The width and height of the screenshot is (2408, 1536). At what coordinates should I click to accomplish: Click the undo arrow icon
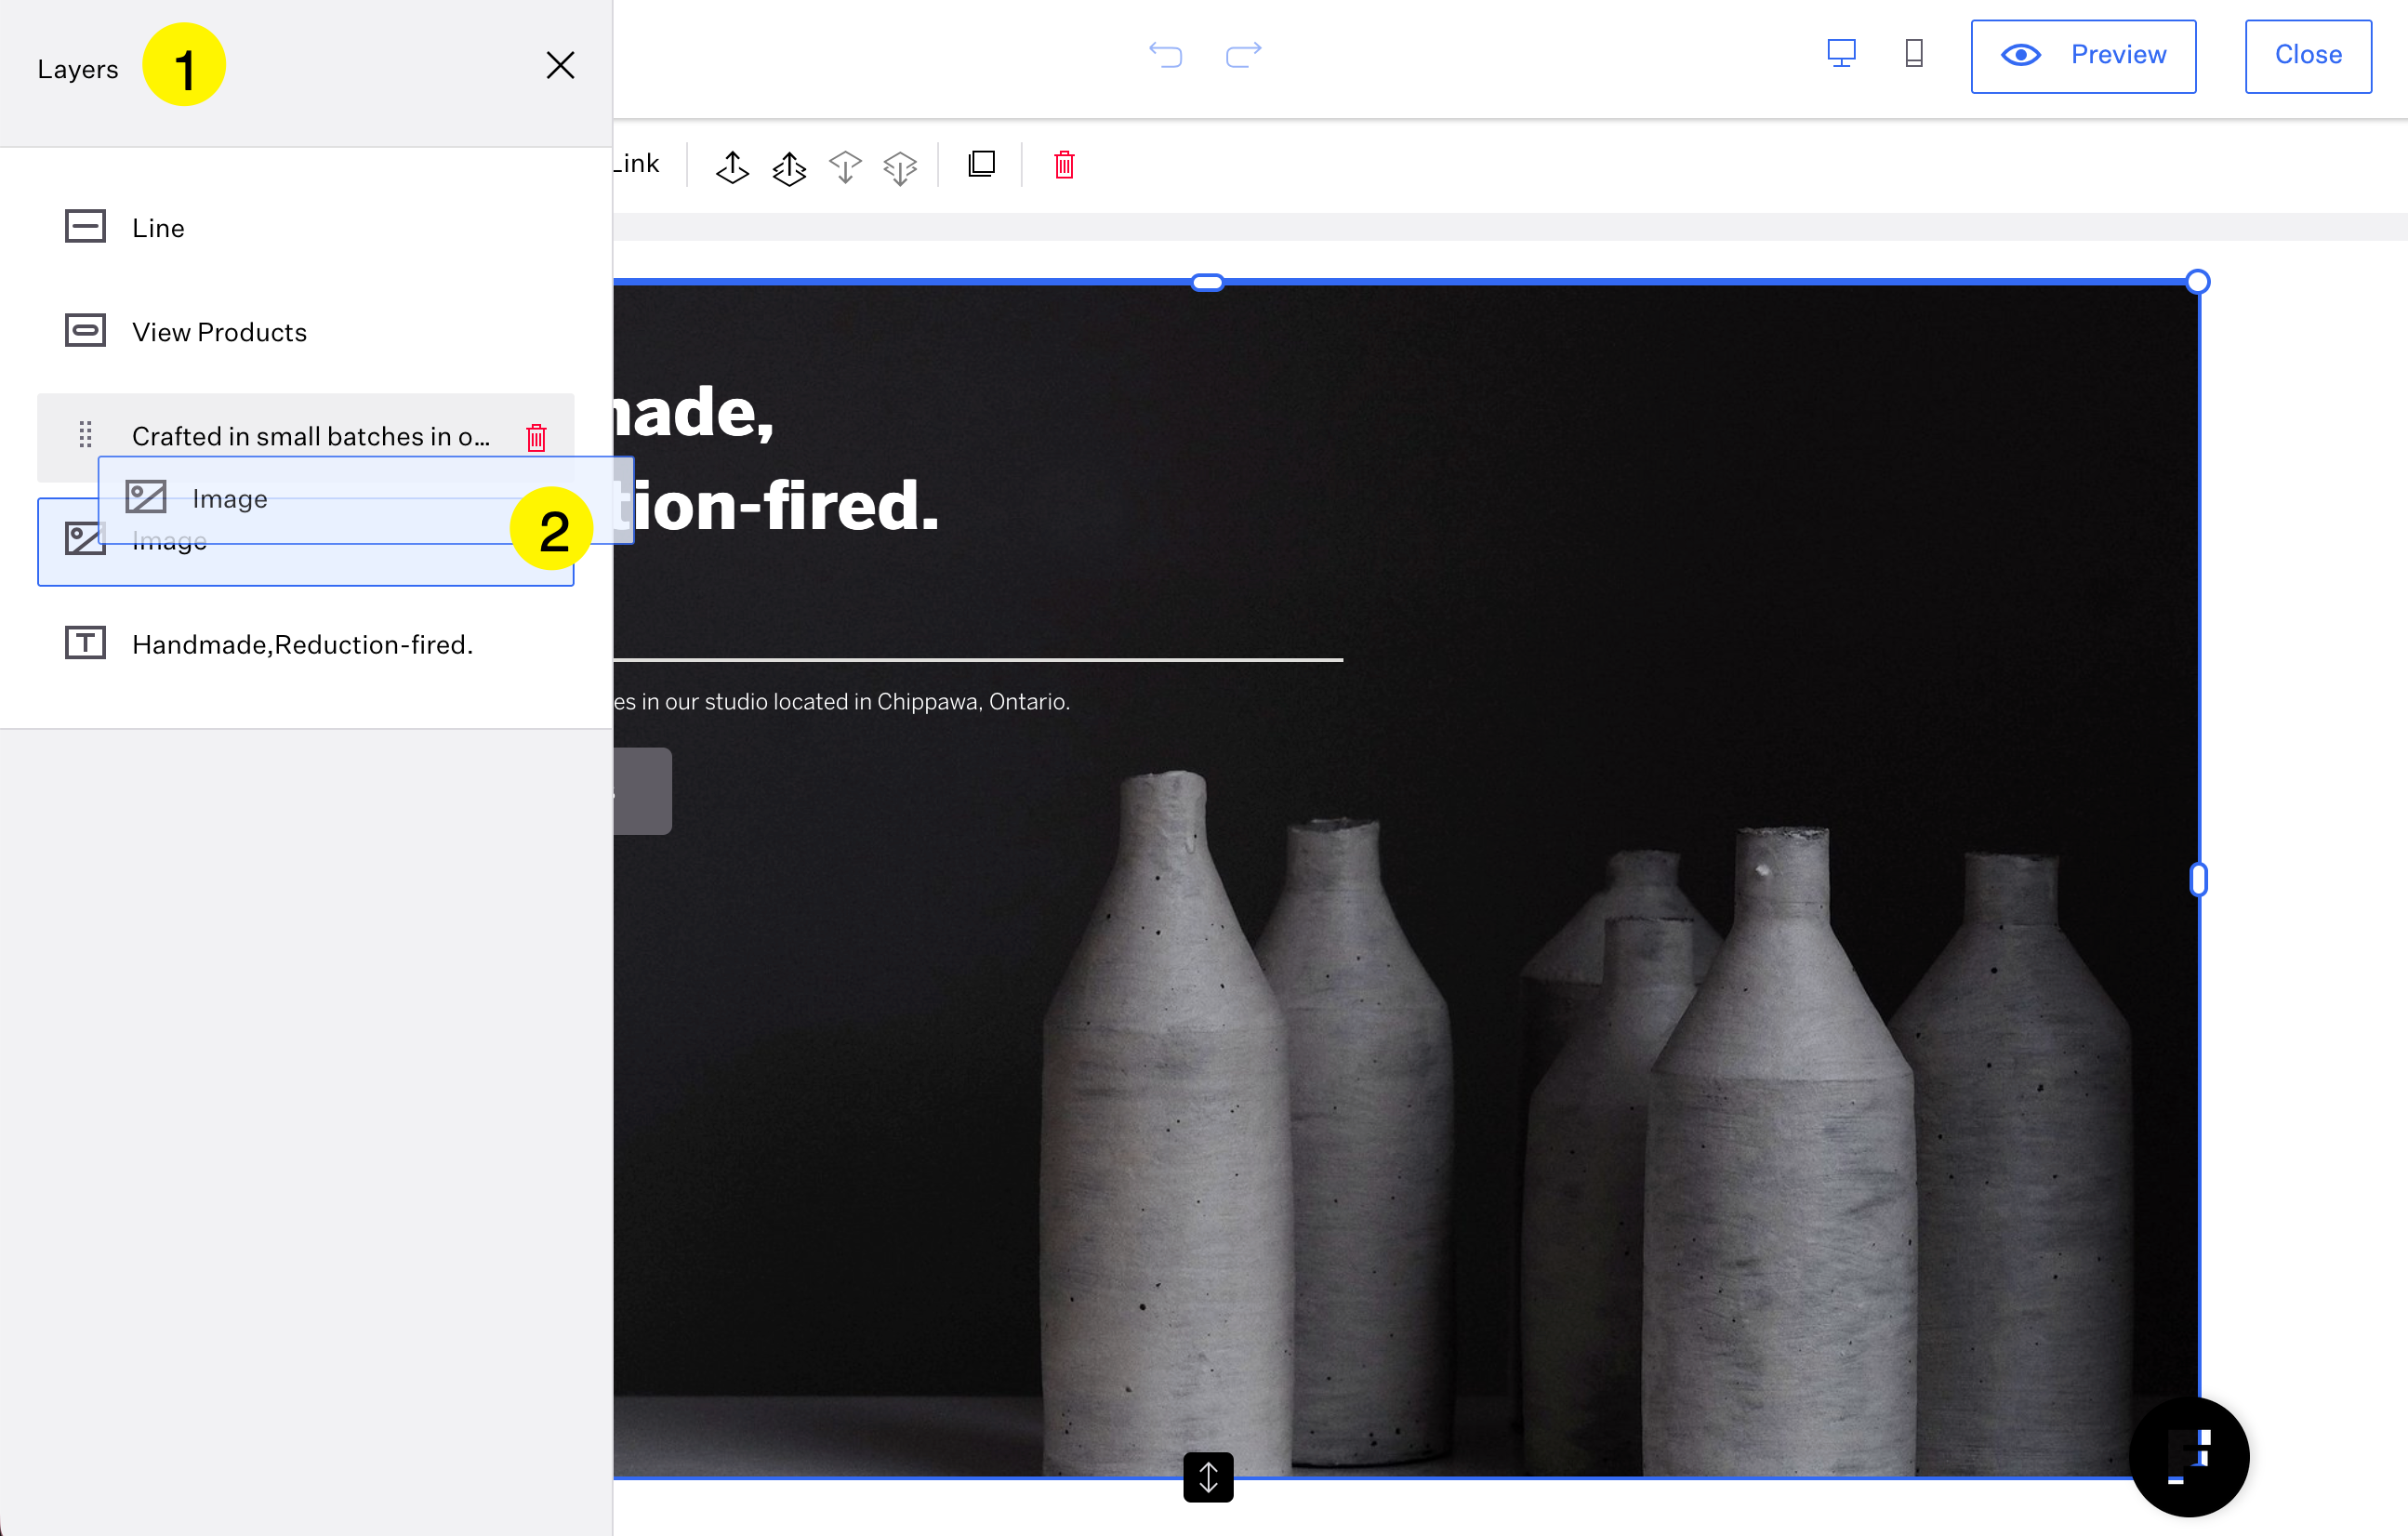(1165, 54)
